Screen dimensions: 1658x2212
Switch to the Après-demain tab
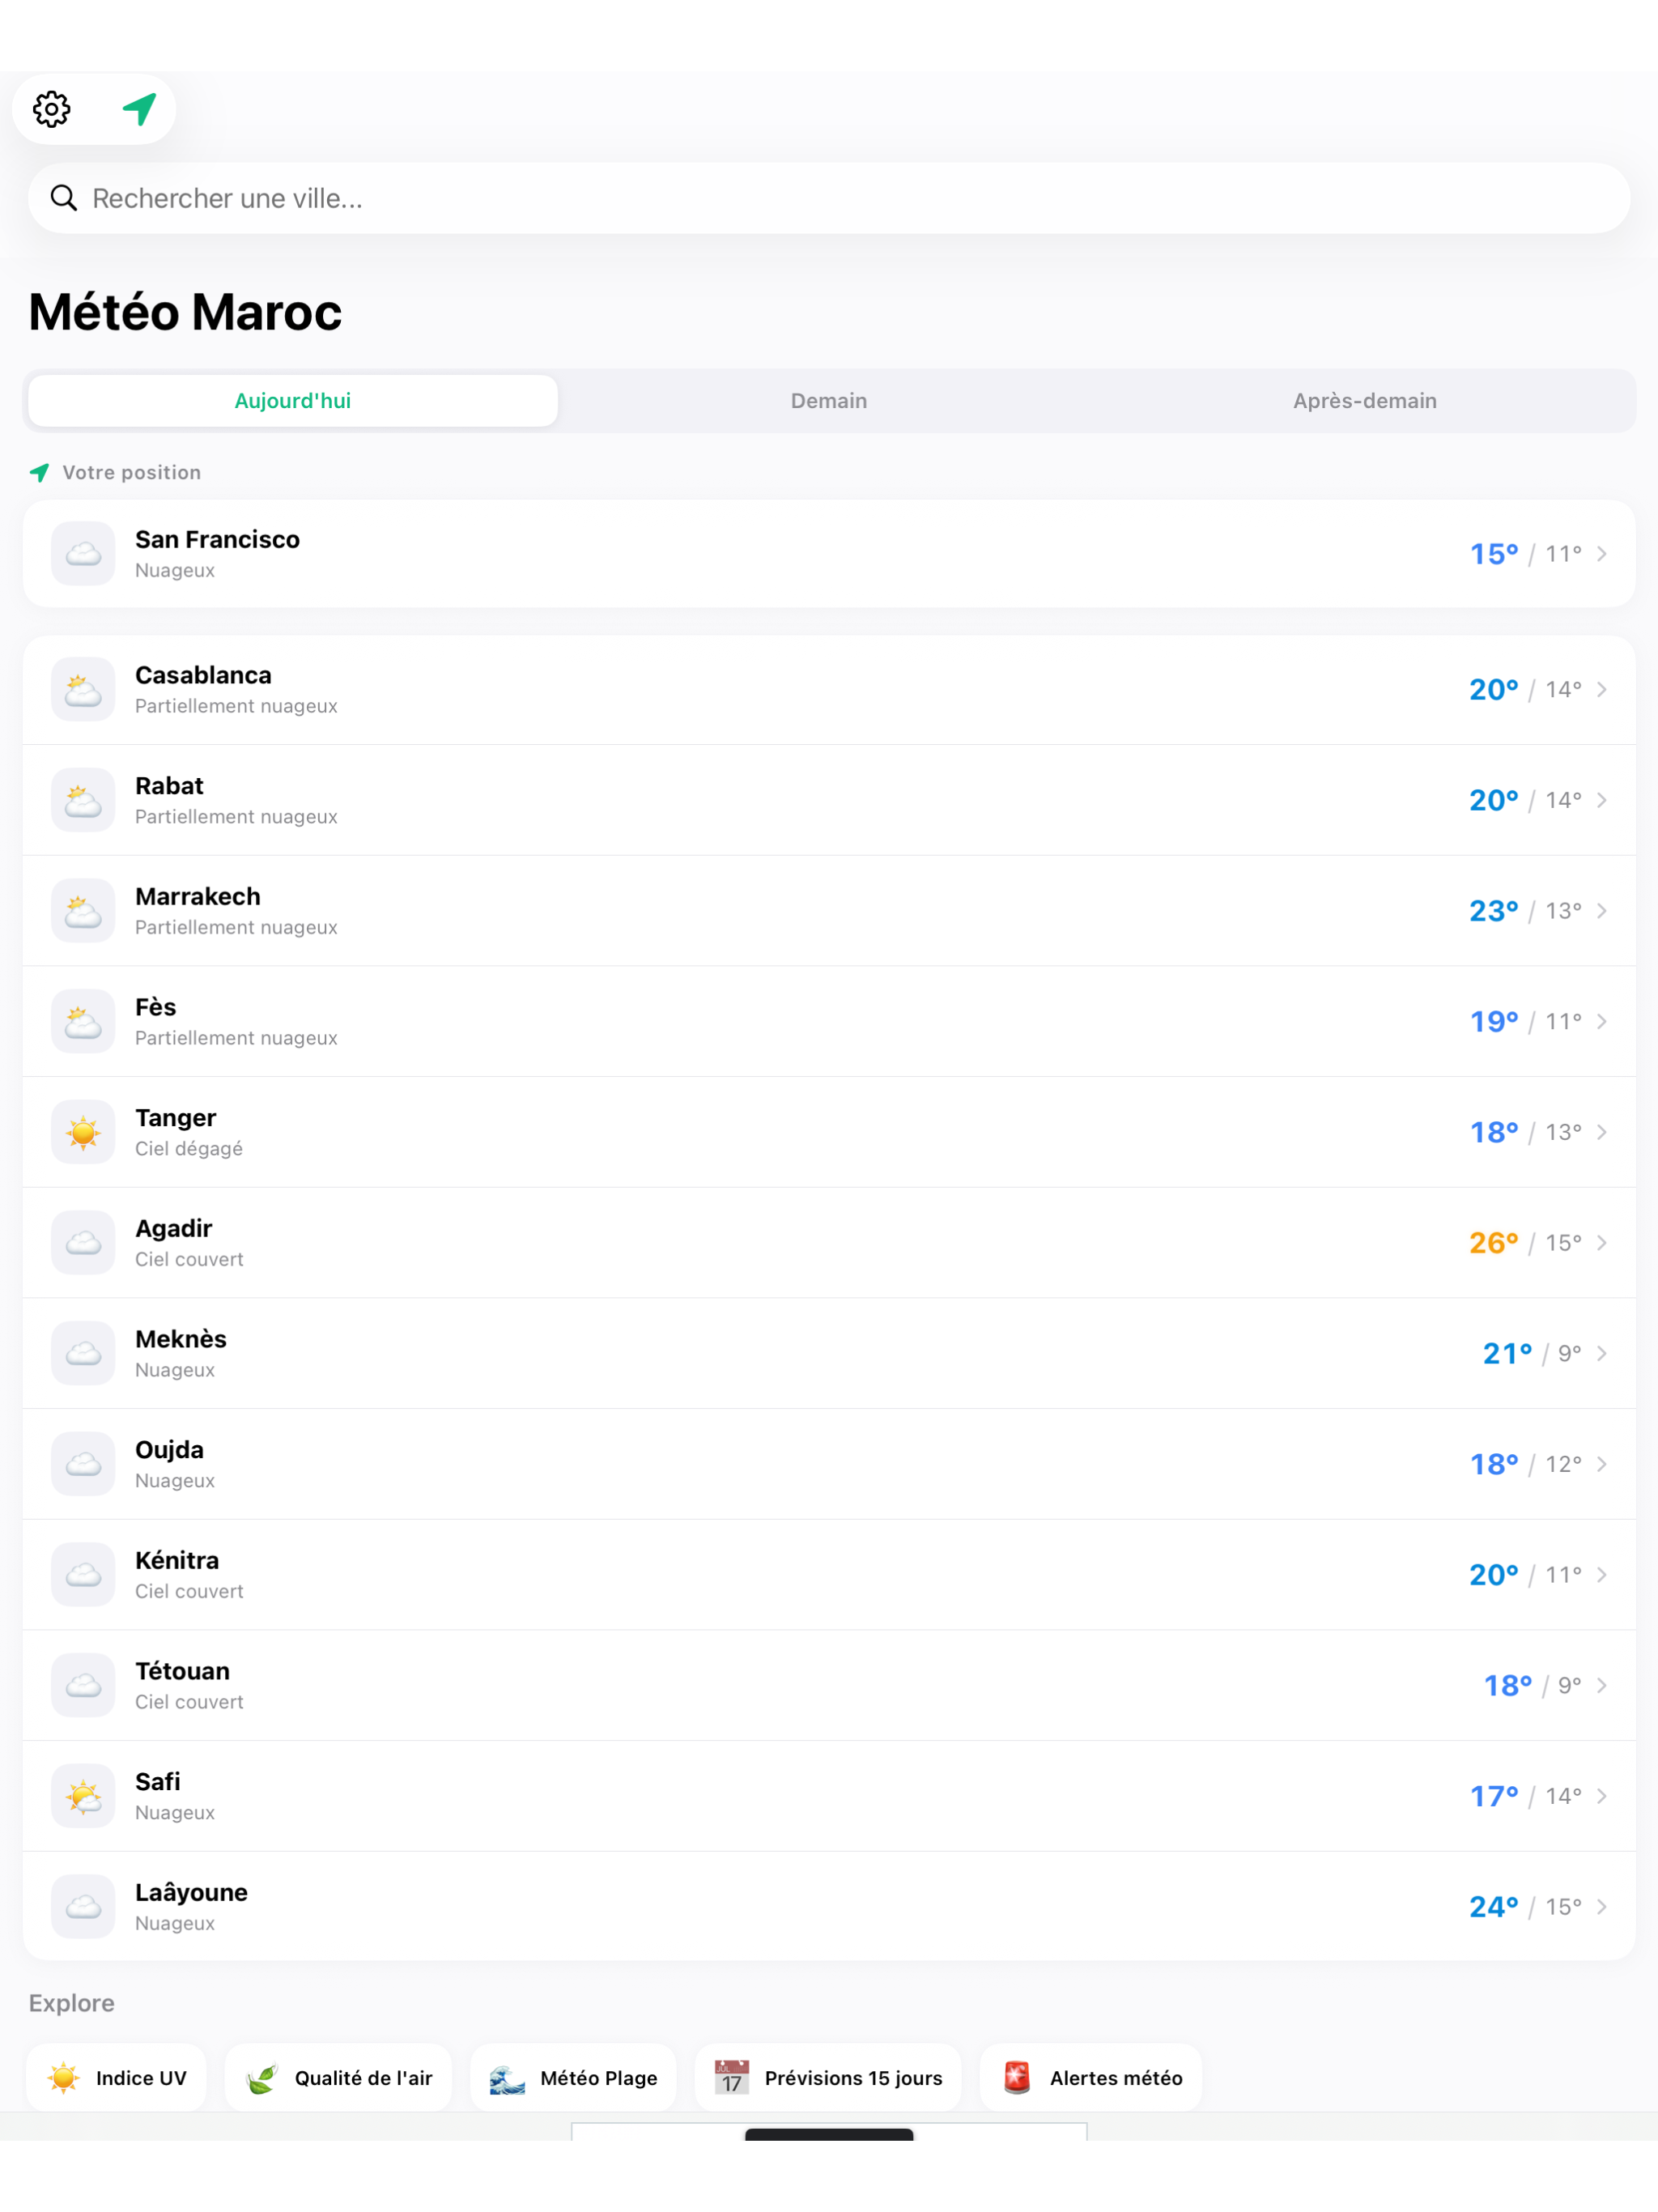click(1364, 401)
